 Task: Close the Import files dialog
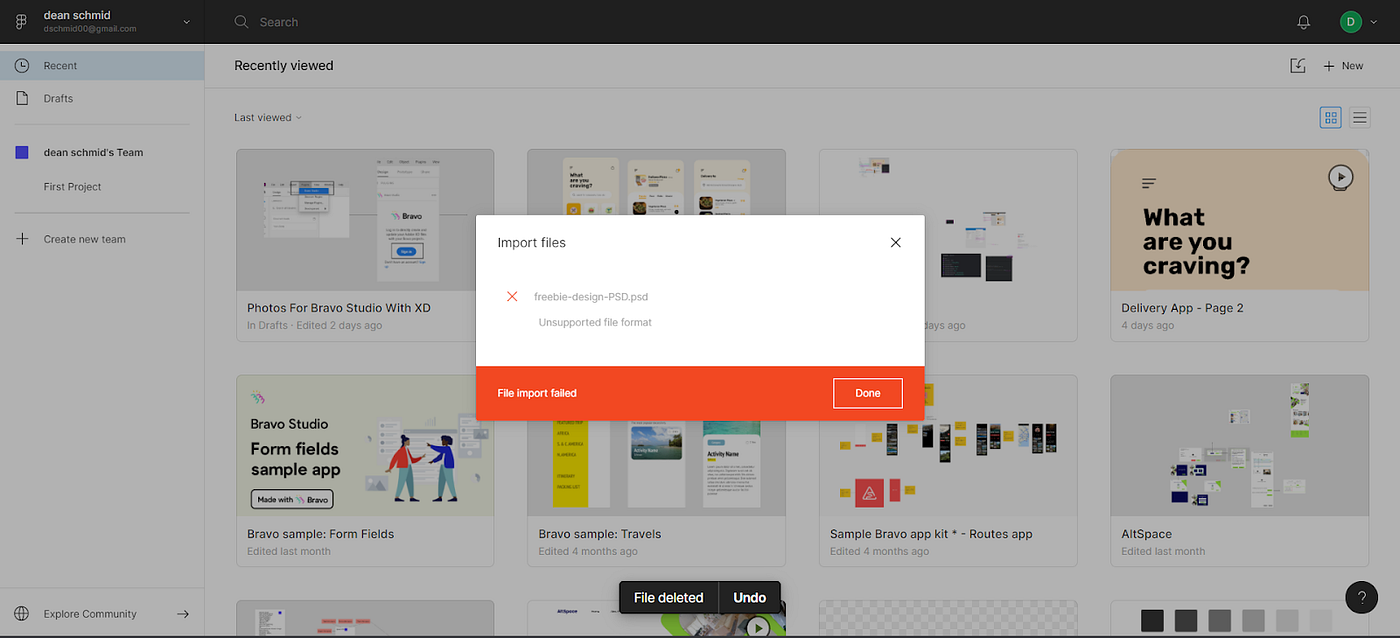pyautogui.click(x=895, y=243)
